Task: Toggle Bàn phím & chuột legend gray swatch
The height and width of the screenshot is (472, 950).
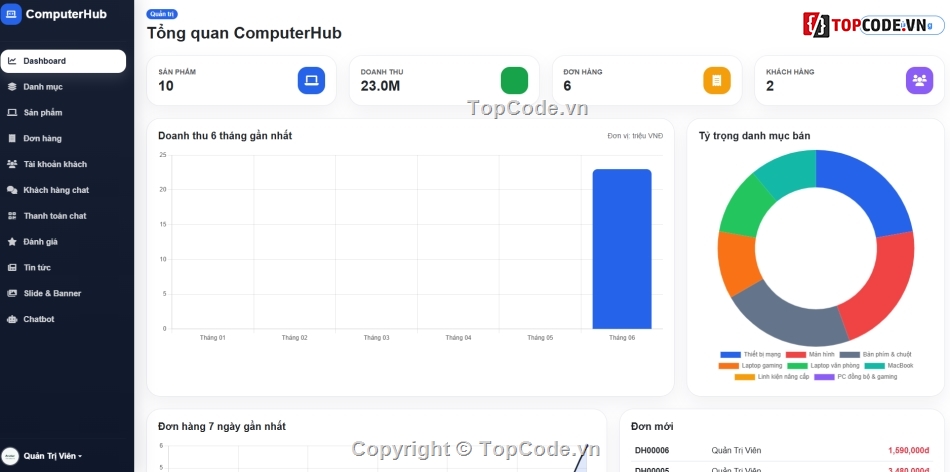Action: click(x=849, y=354)
